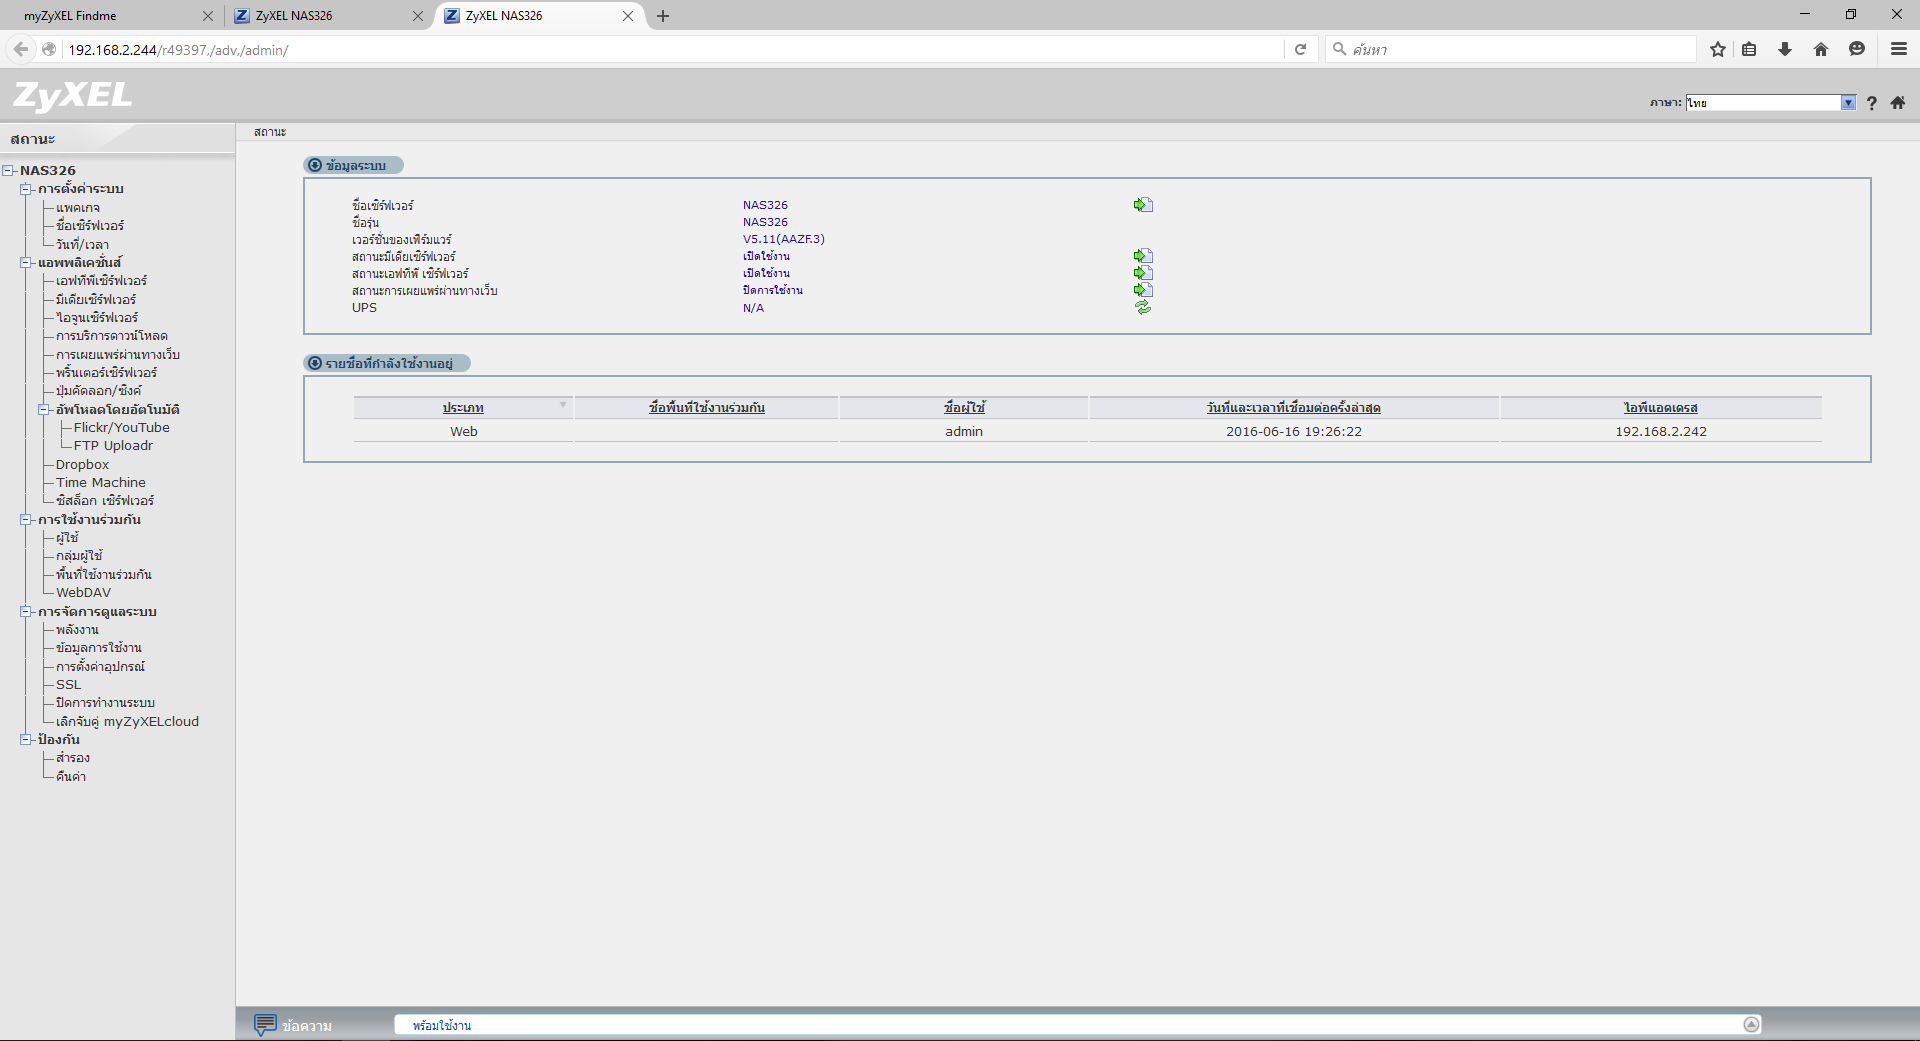Image resolution: width=1920 pixels, height=1041 pixels.
Task: Open สำรอง under ป้องกัน in sidebar
Action: pos(73,758)
